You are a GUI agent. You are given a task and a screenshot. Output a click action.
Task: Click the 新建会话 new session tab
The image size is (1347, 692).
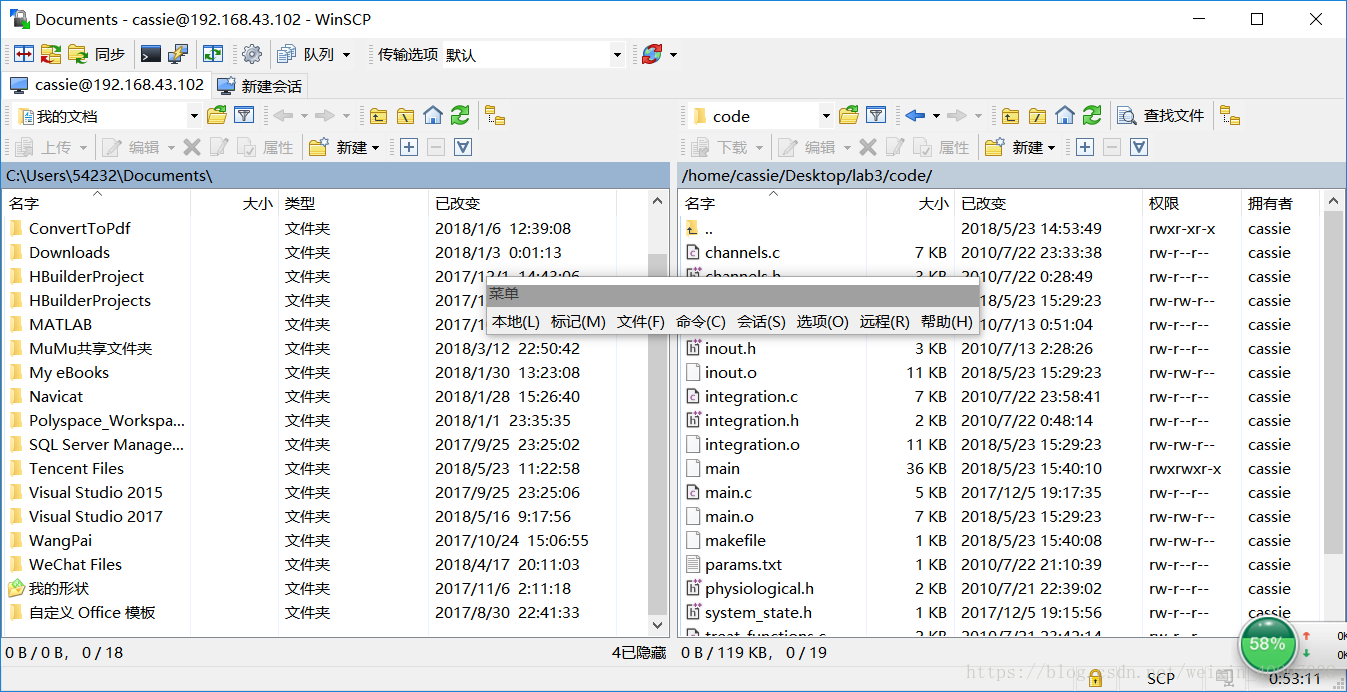[259, 85]
